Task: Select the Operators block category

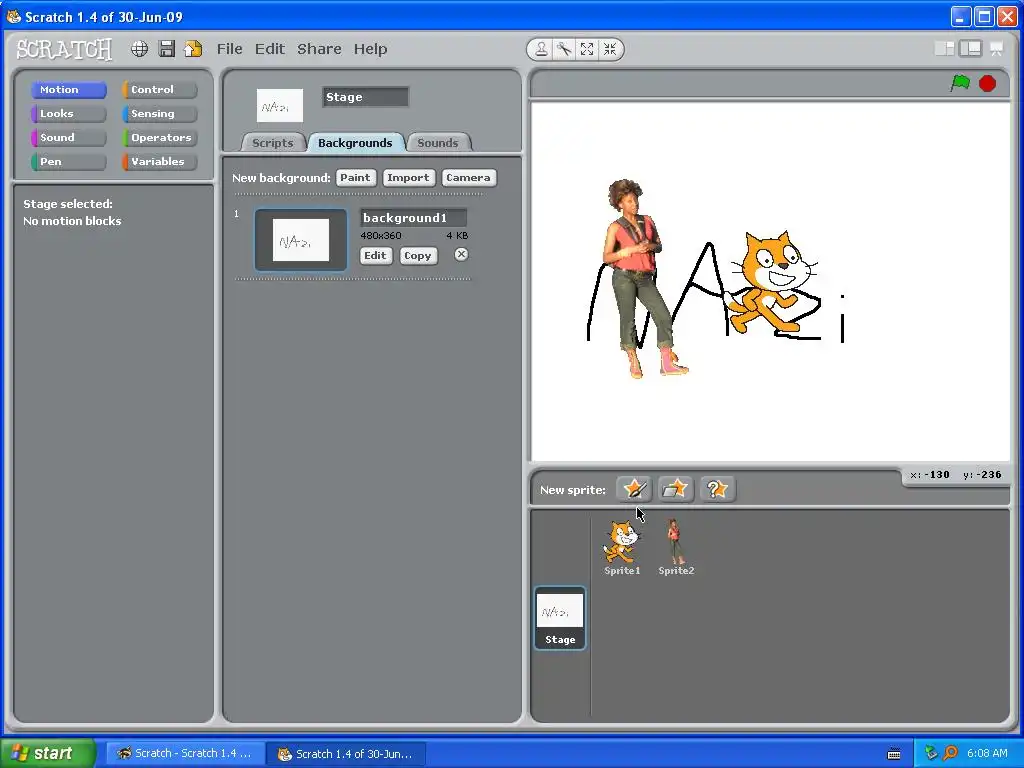Action: (159, 138)
